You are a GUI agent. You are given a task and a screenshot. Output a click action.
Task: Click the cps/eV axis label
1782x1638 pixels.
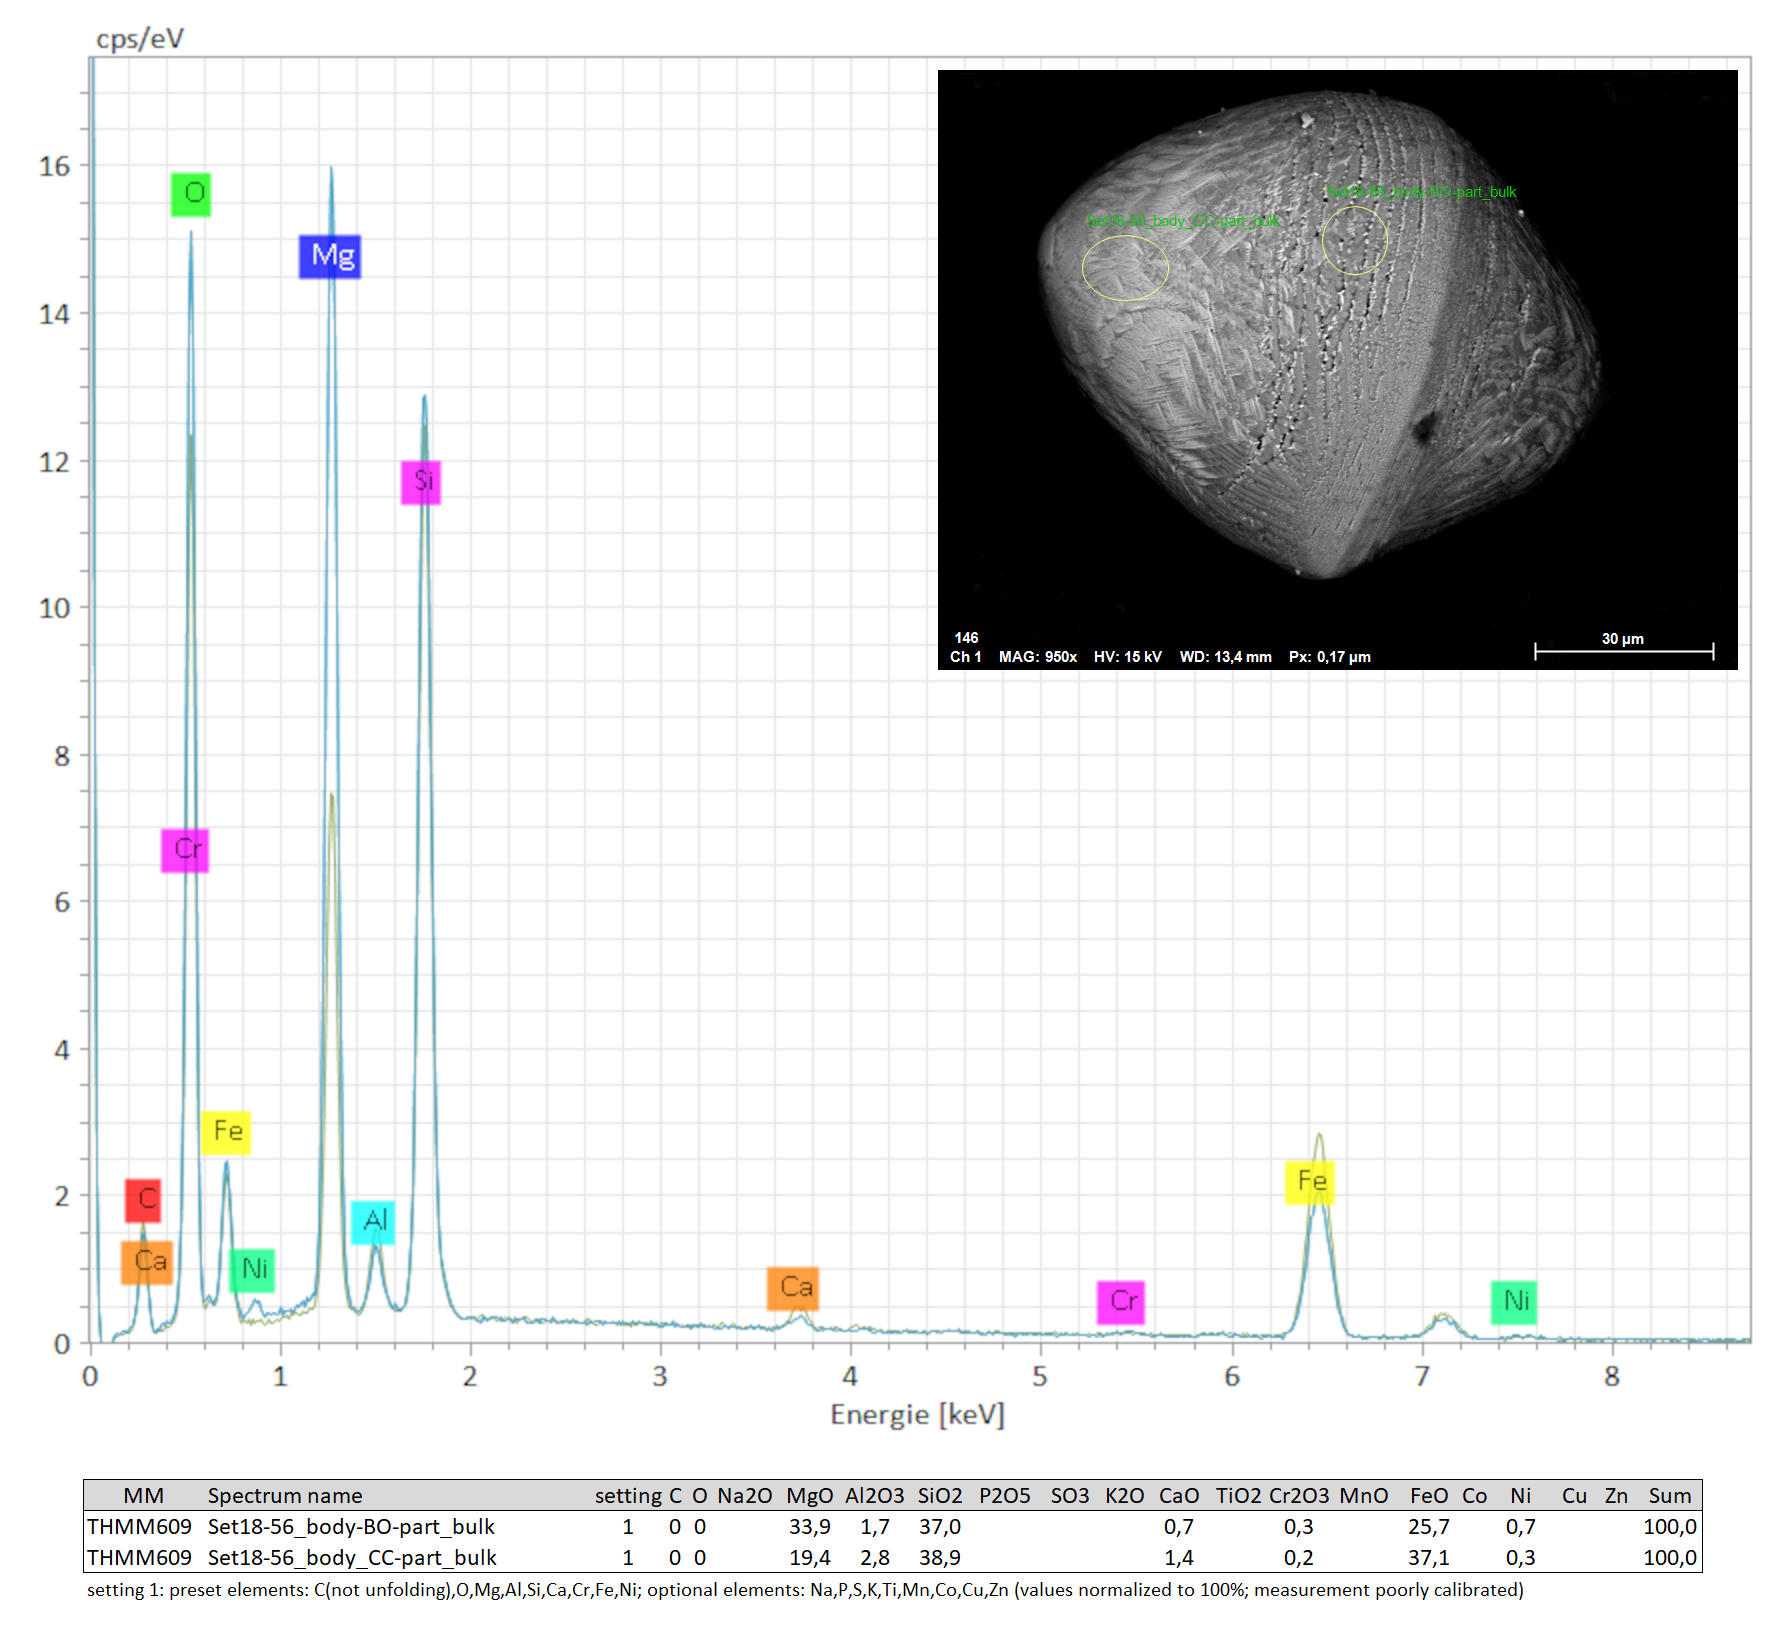click(140, 39)
